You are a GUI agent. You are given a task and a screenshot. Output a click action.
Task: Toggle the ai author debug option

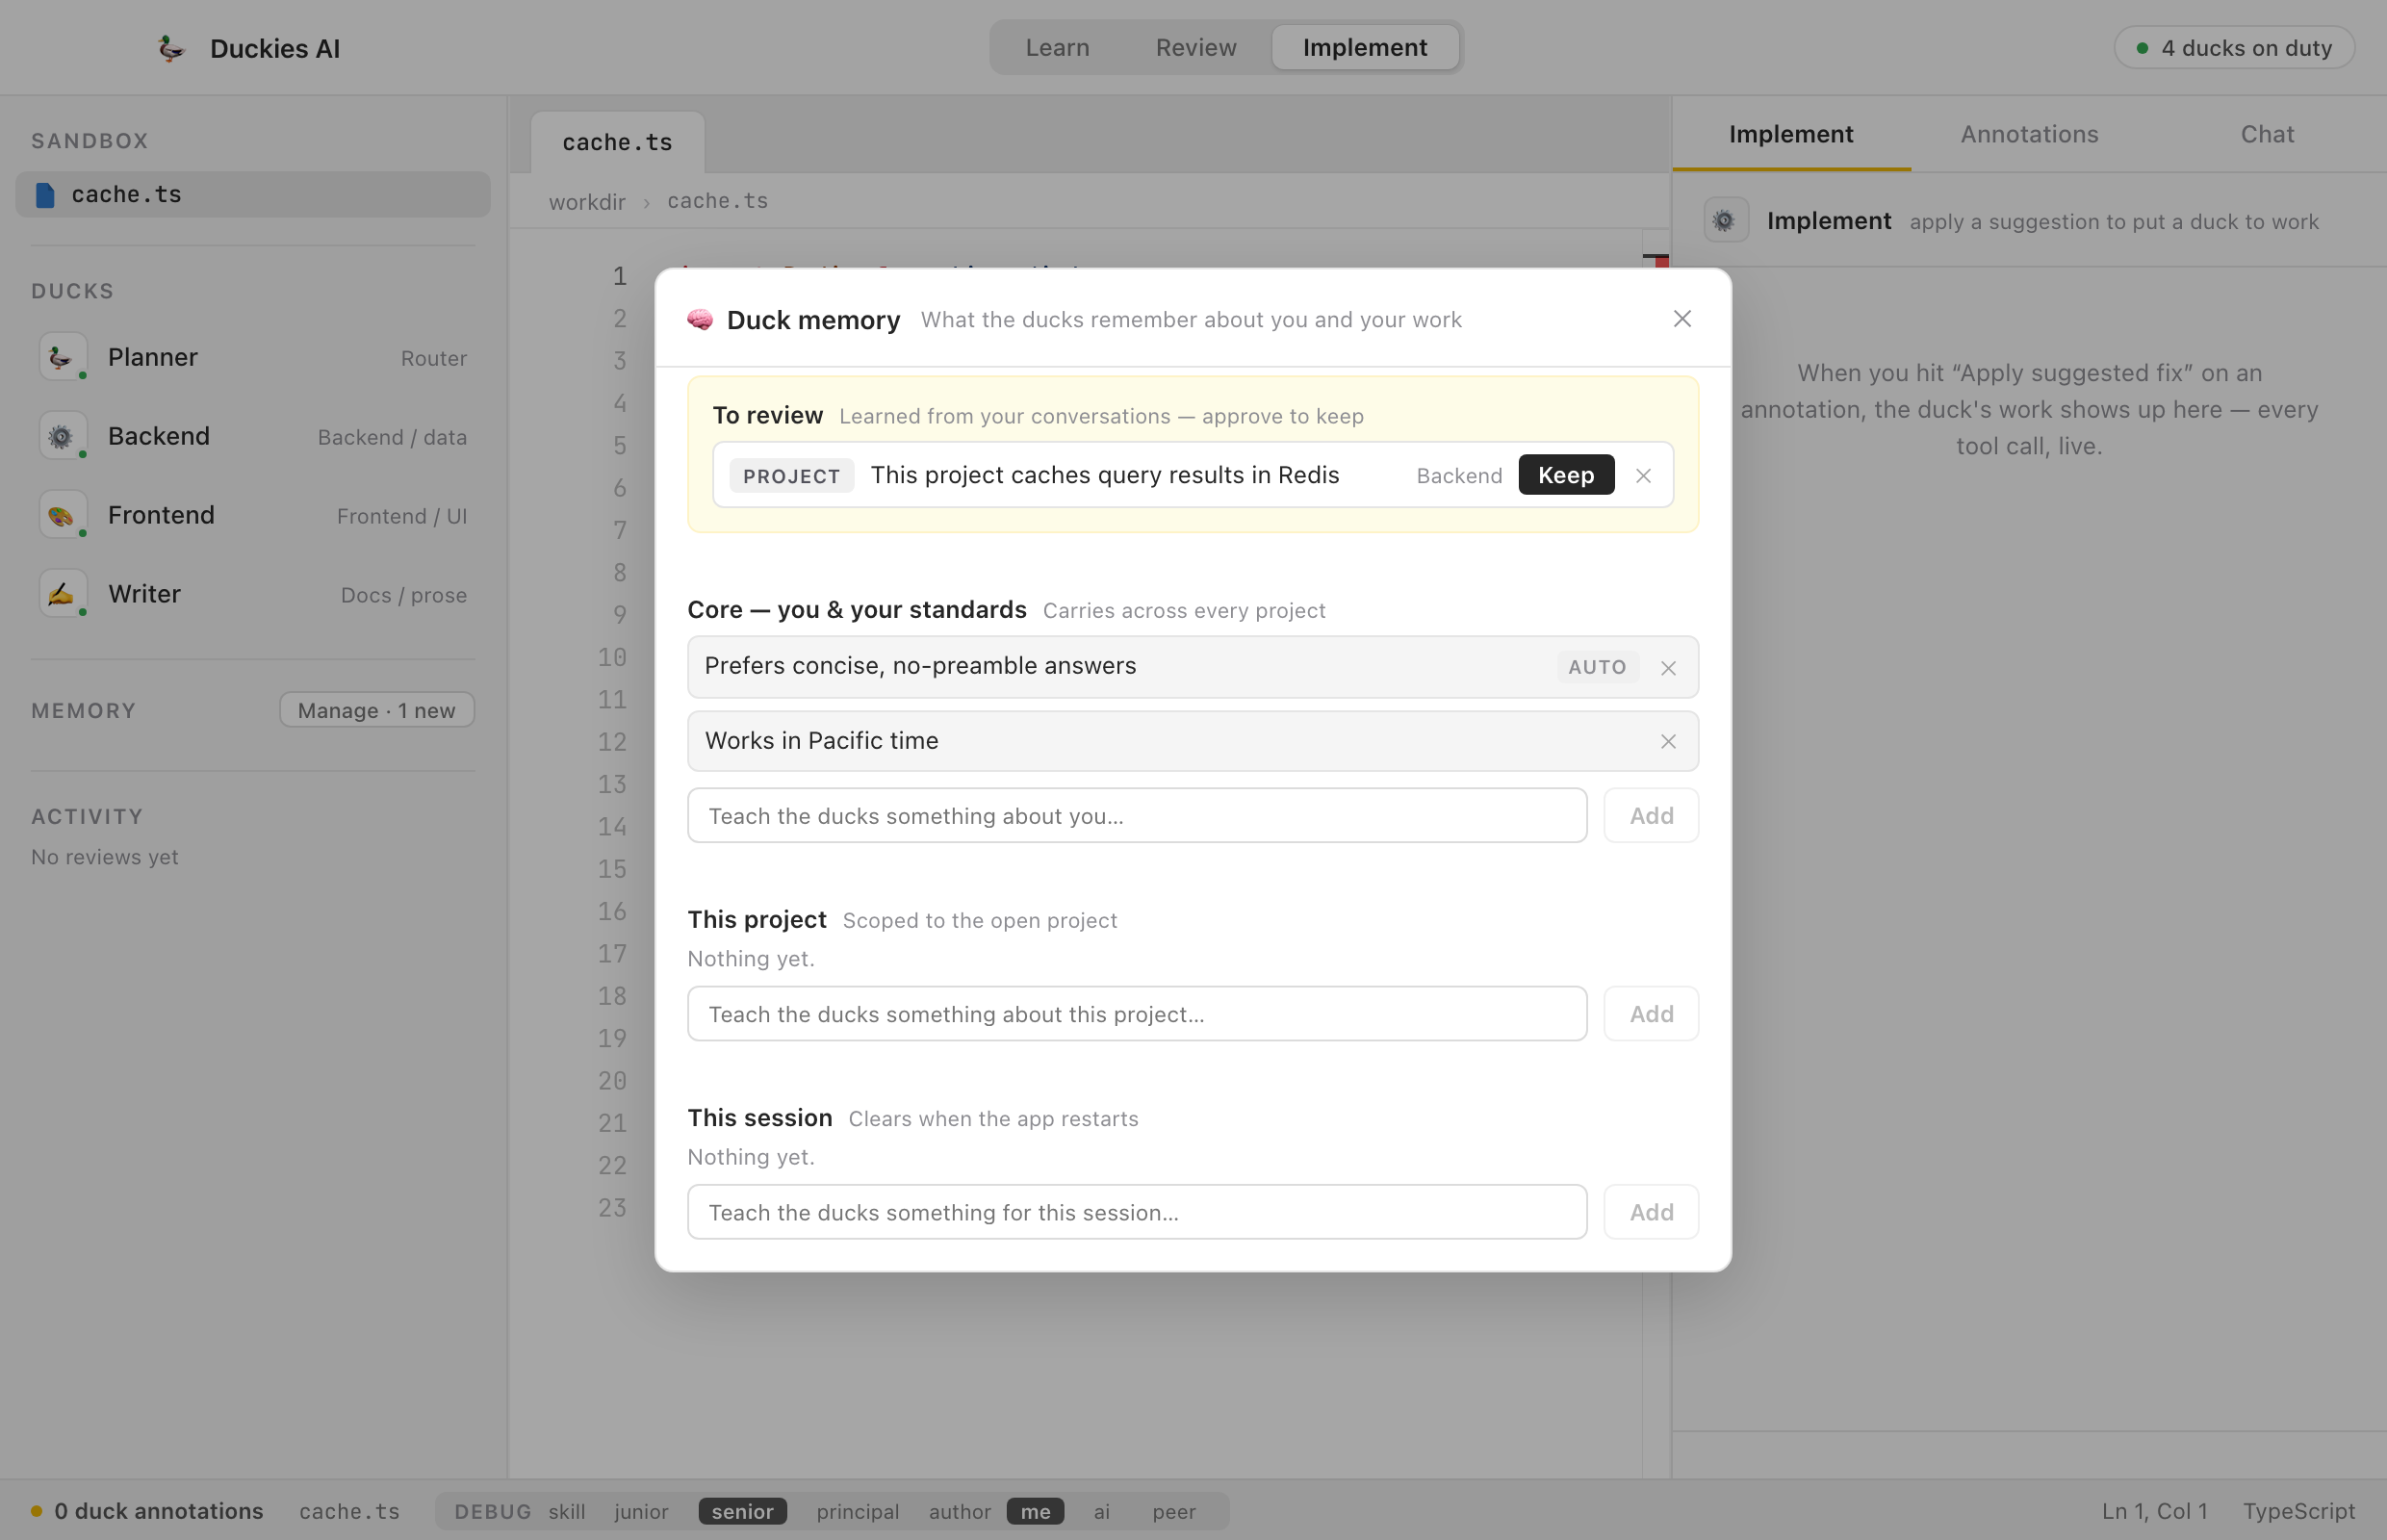pos(1102,1511)
